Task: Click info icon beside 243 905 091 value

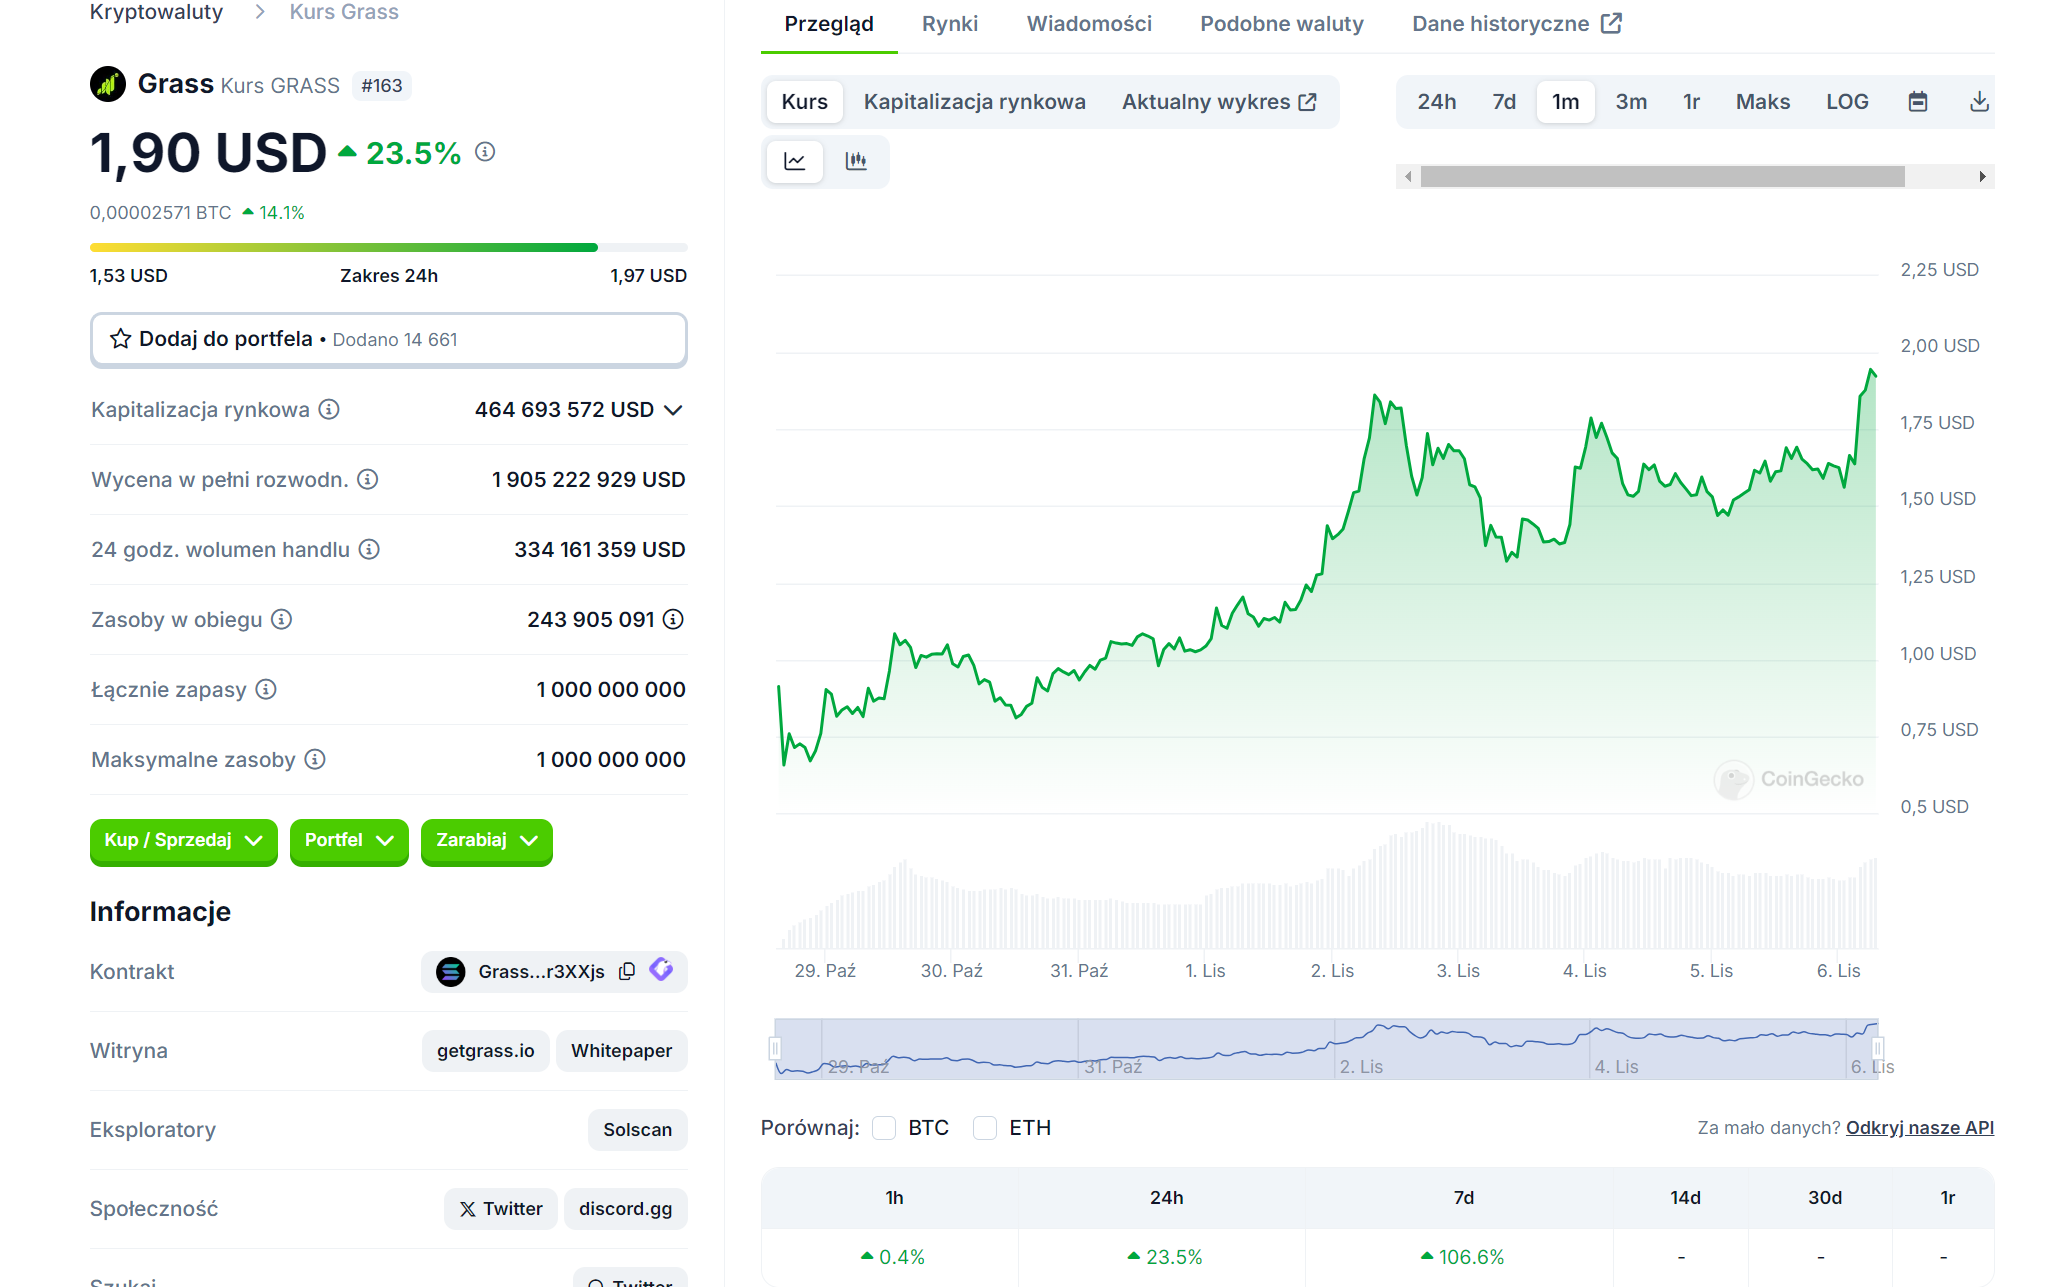Action: (674, 619)
